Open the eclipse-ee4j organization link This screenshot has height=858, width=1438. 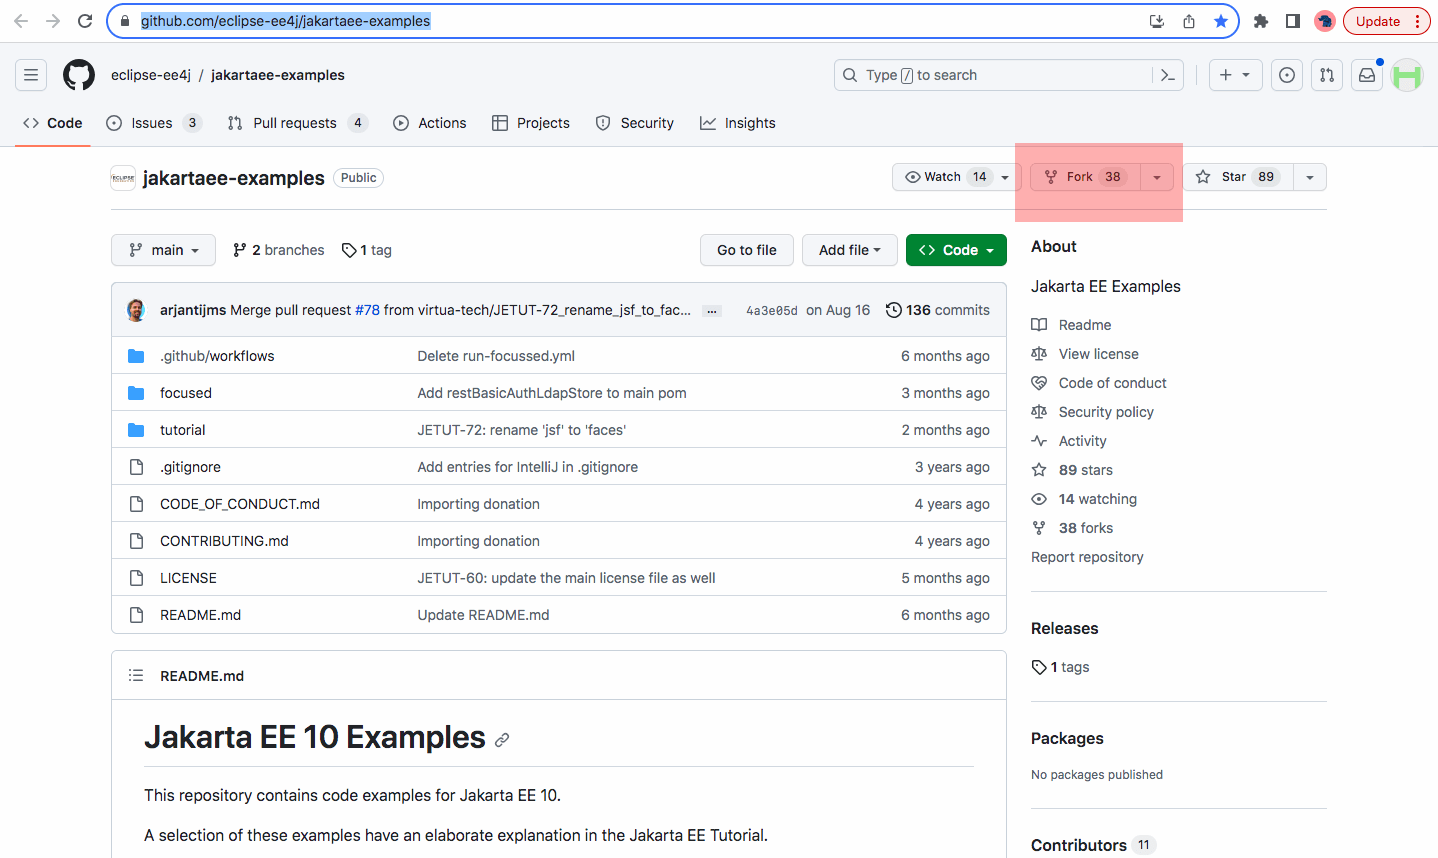(151, 75)
